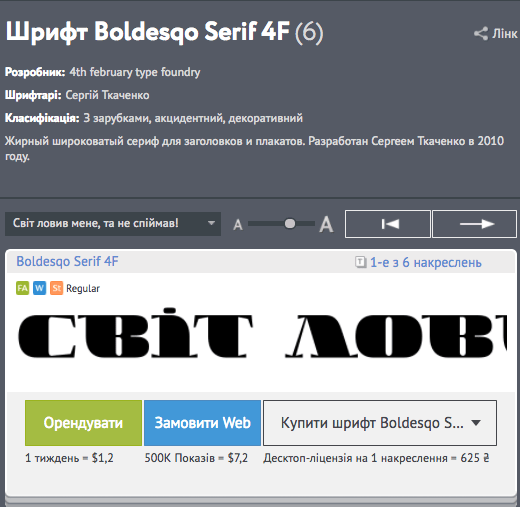
Task: Expand the 'Купити шрифт Boldesqo S...' dropdown
Action: (x=380, y=423)
